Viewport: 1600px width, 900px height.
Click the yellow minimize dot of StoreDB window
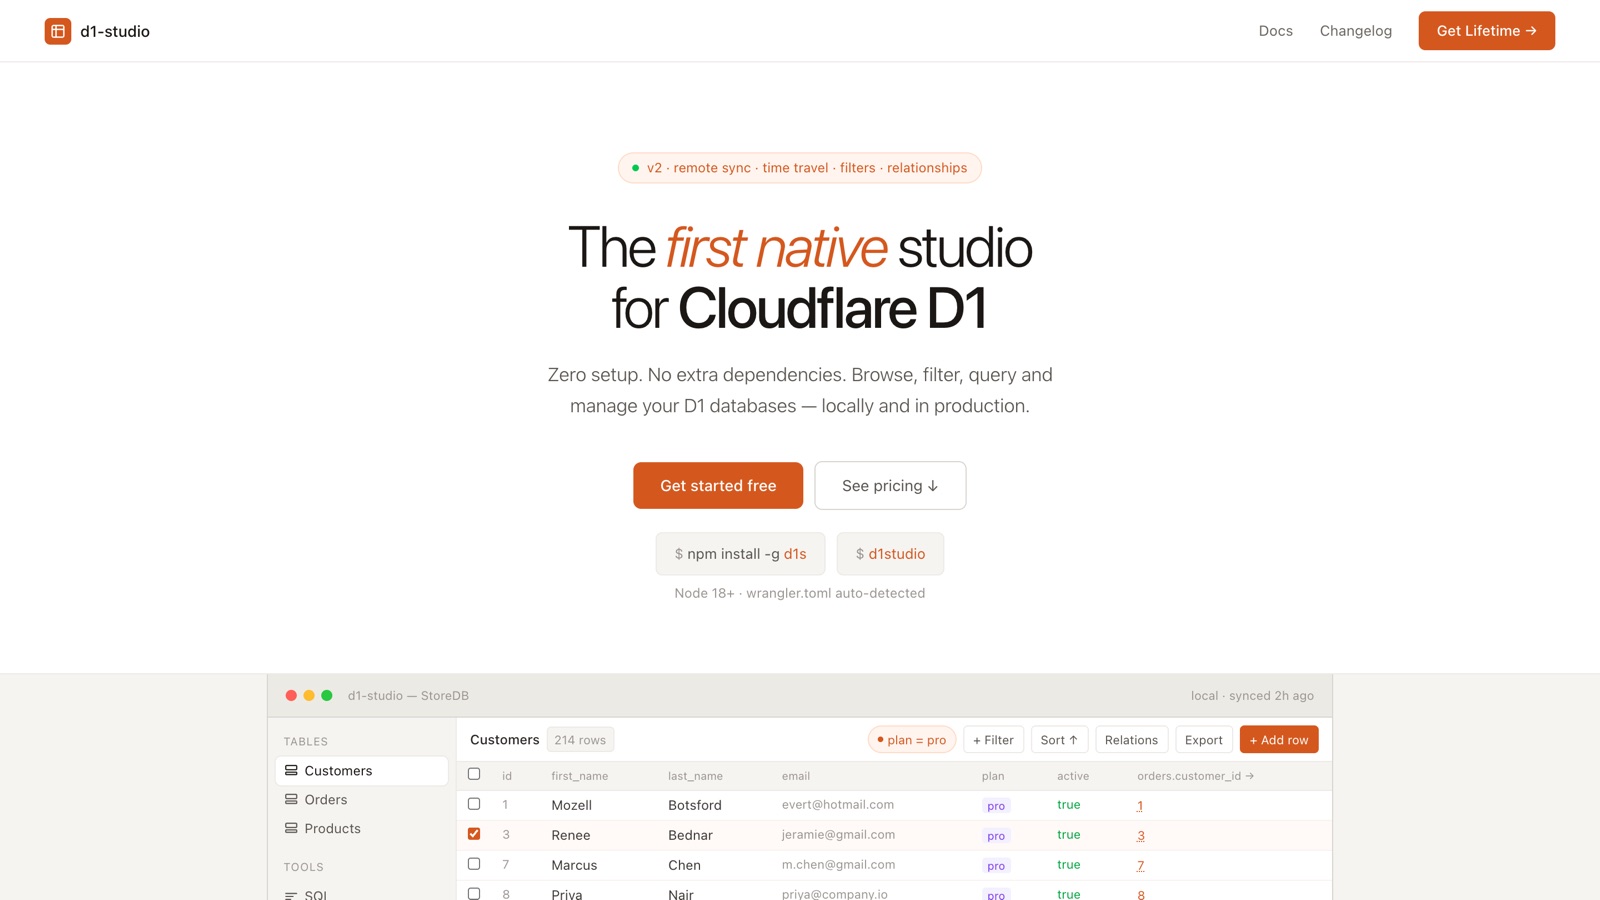click(309, 695)
